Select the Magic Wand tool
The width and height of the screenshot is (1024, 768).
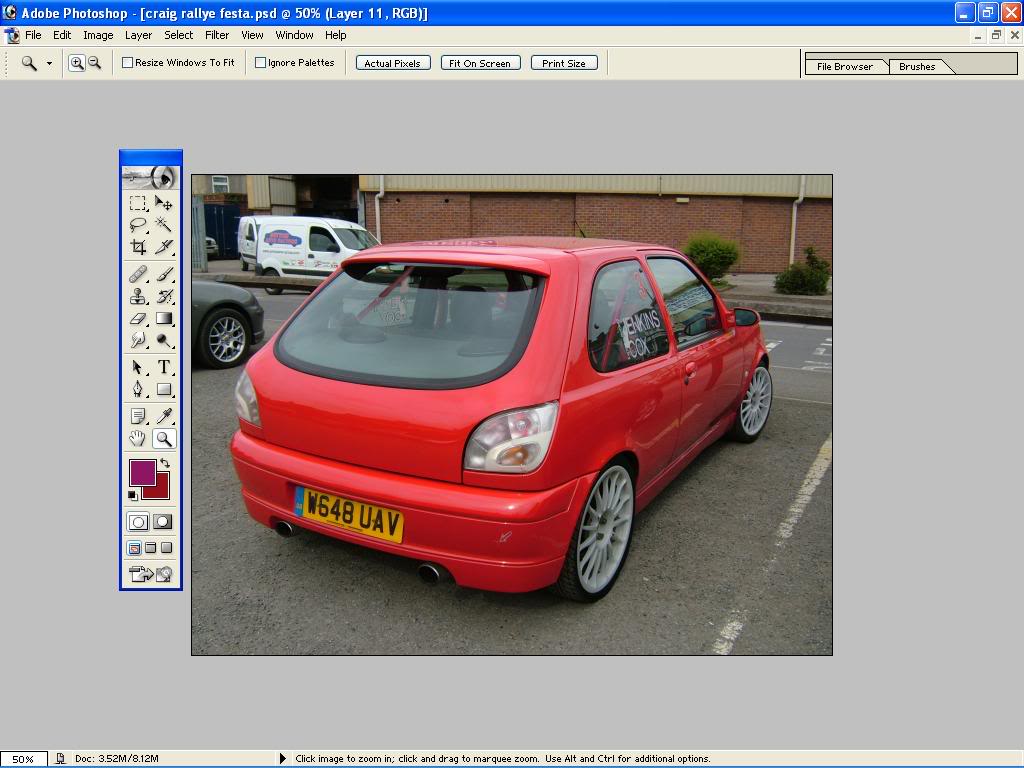[x=164, y=225]
